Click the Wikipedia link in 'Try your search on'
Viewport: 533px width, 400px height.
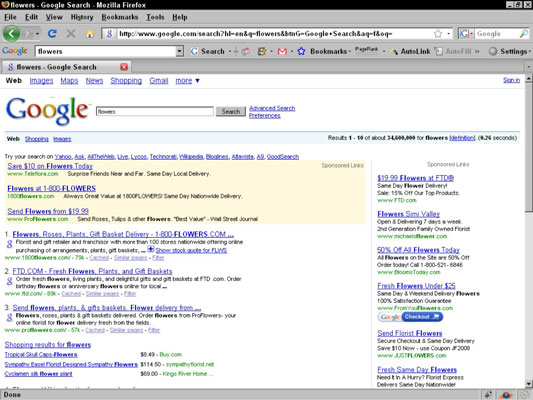191,156
